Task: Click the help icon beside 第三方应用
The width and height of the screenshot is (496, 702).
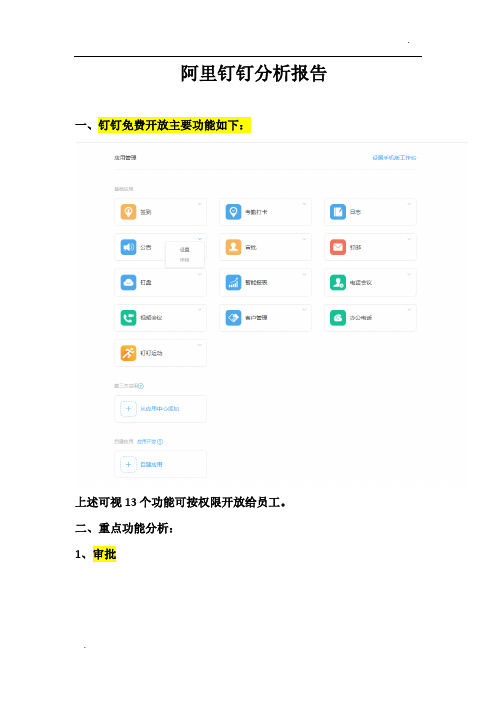Action: point(141,386)
